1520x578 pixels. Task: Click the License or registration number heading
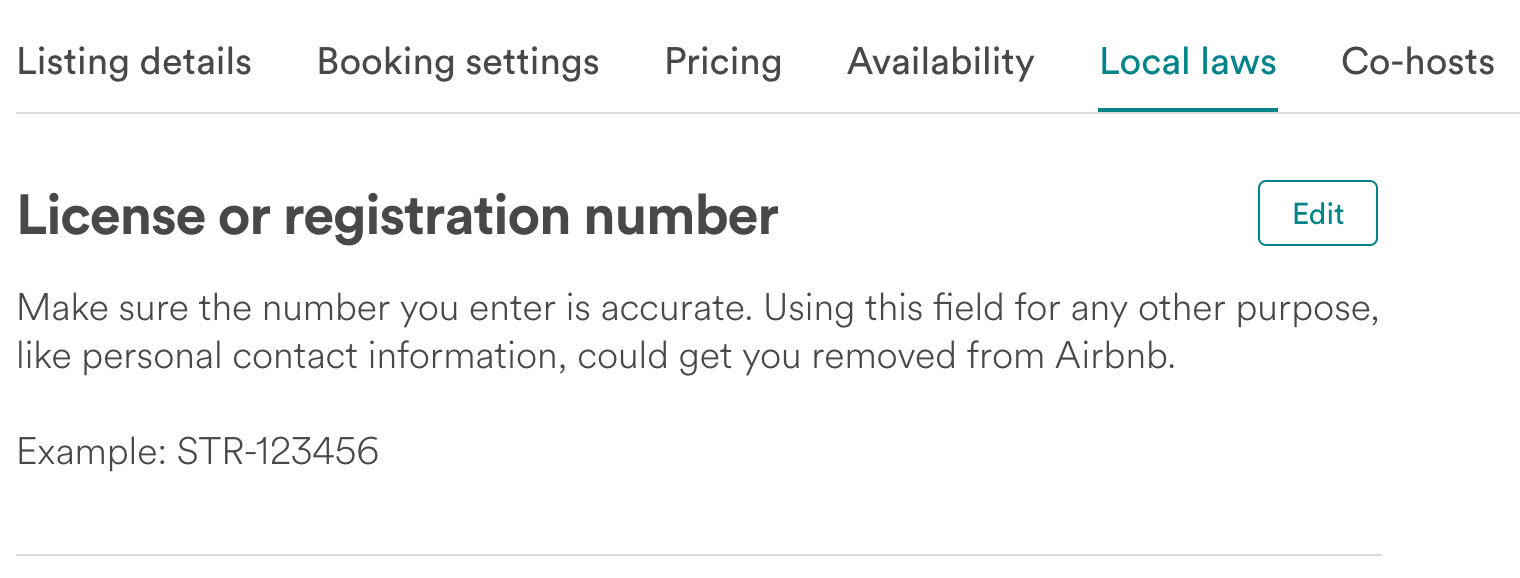[x=397, y=215]
